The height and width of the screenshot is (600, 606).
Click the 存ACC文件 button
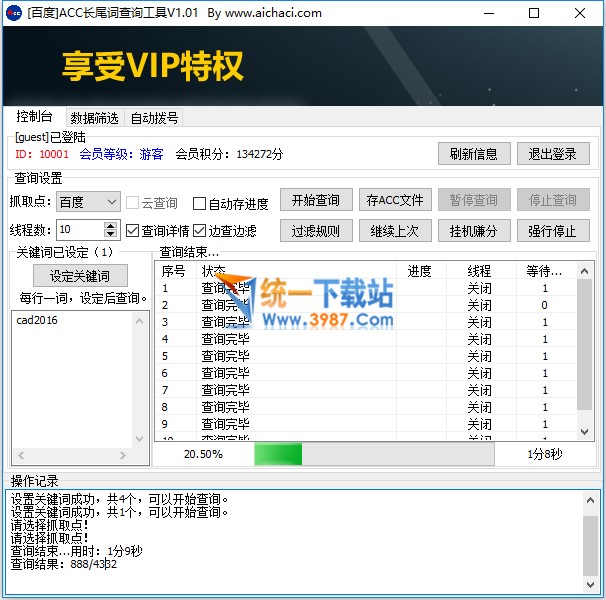(395, 201)
